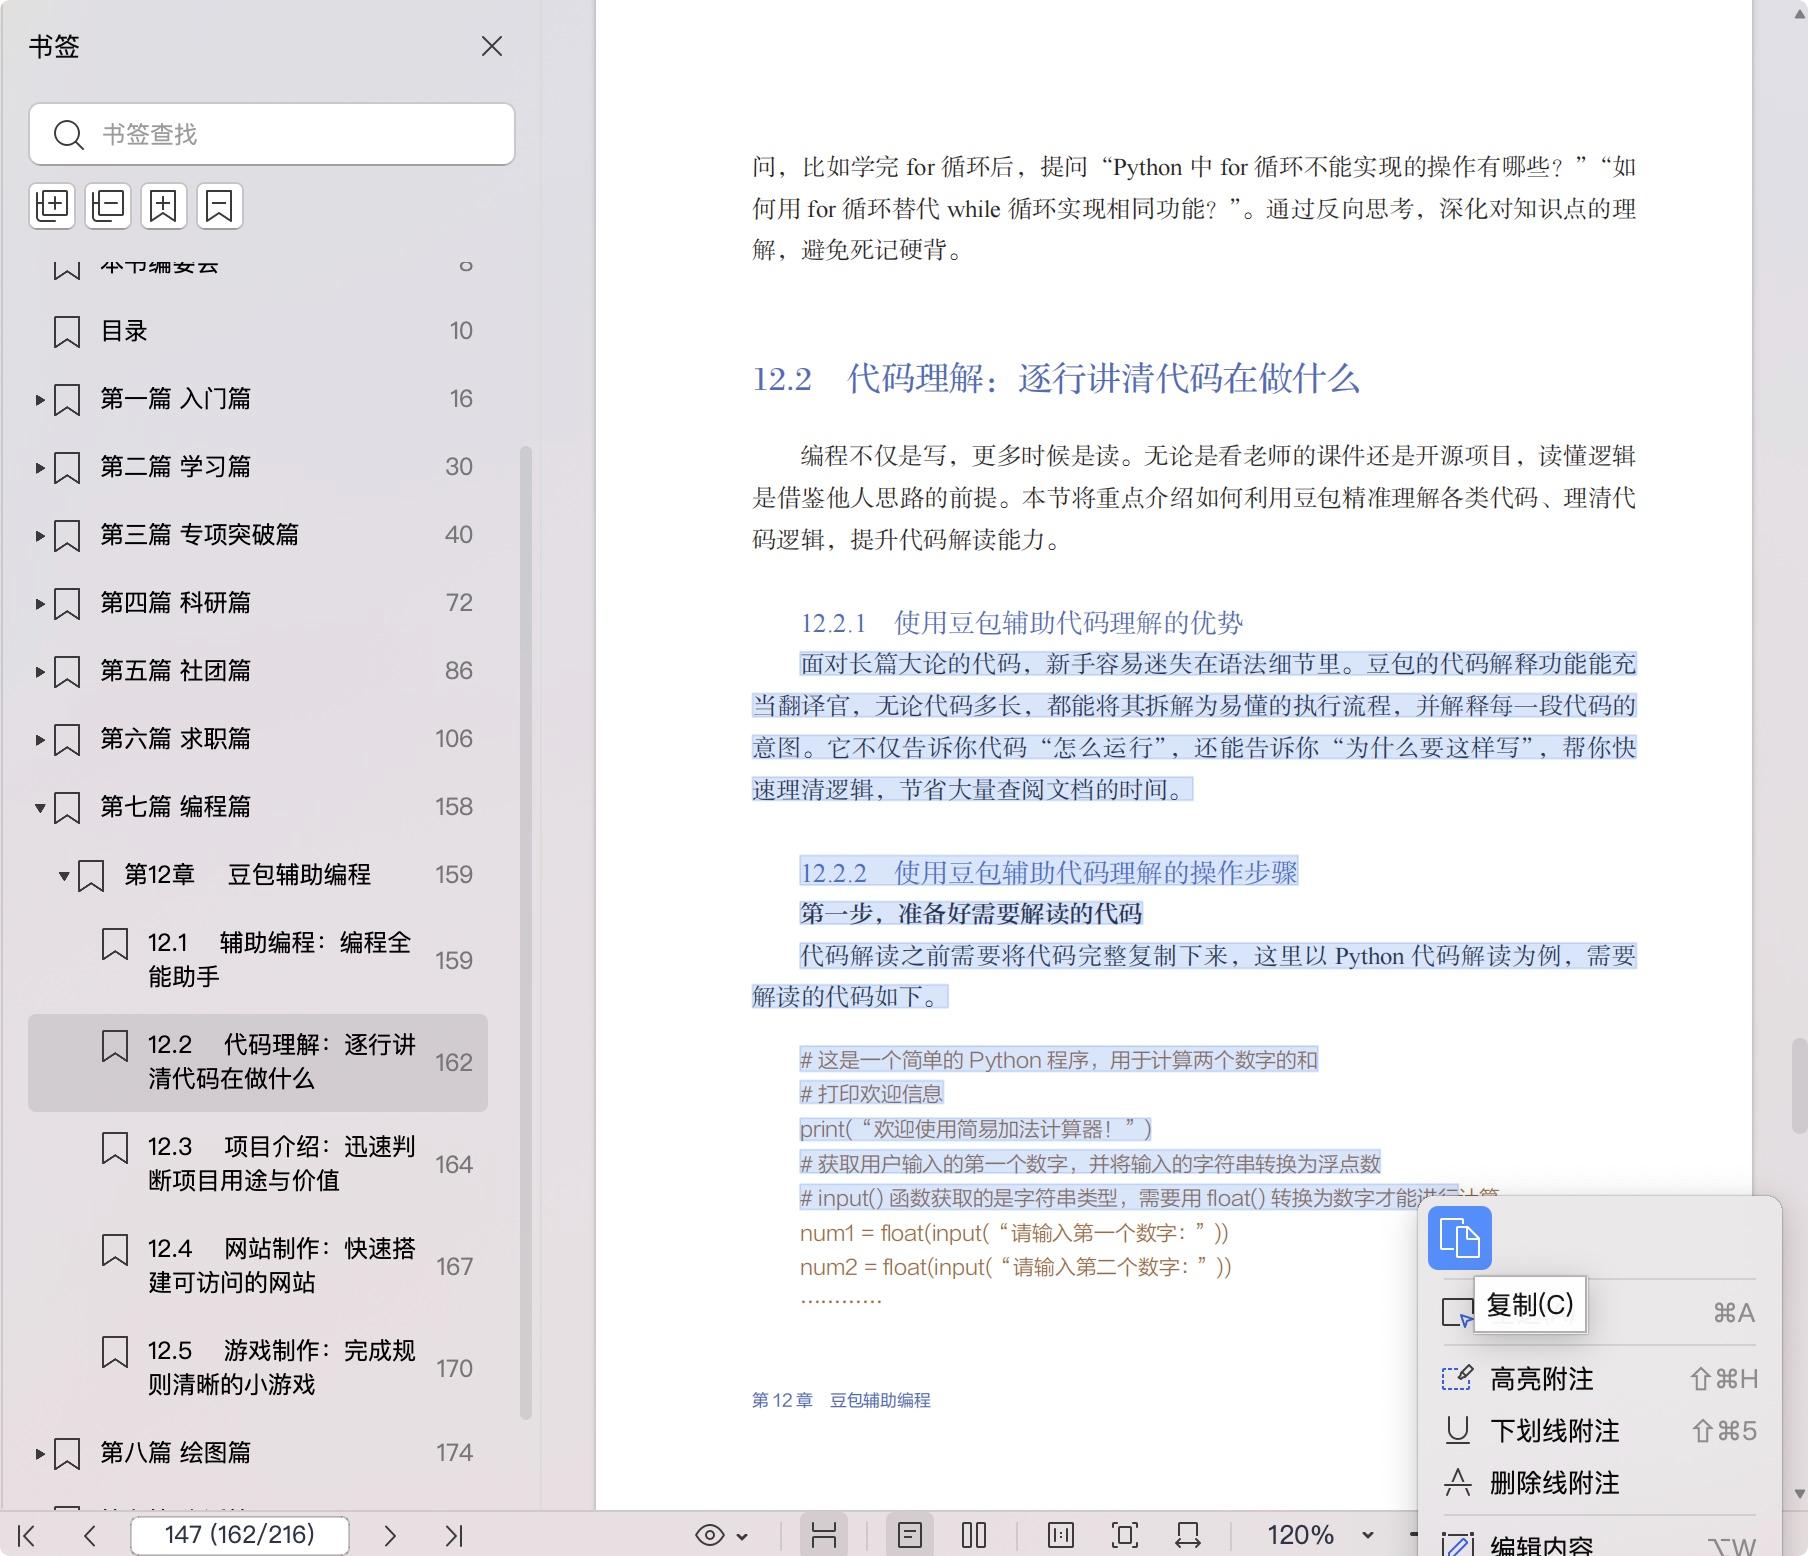Click the bookmark icon of 第三篇 专项突破篇
The width and height of the screenshot is (1808, 1556).
(67, 536)
